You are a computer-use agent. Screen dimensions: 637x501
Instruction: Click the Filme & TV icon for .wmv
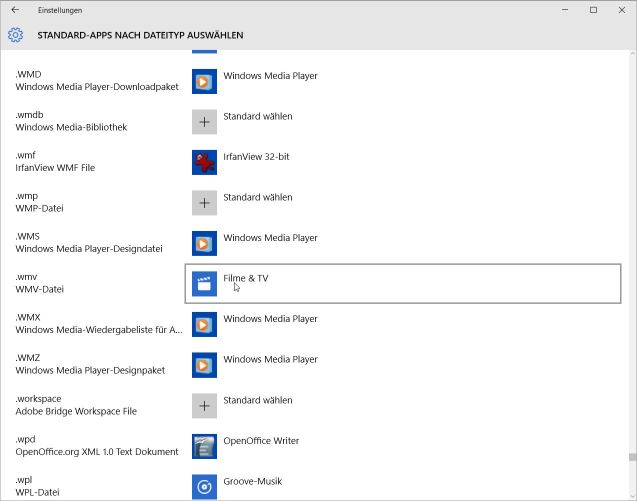[204, 284]
